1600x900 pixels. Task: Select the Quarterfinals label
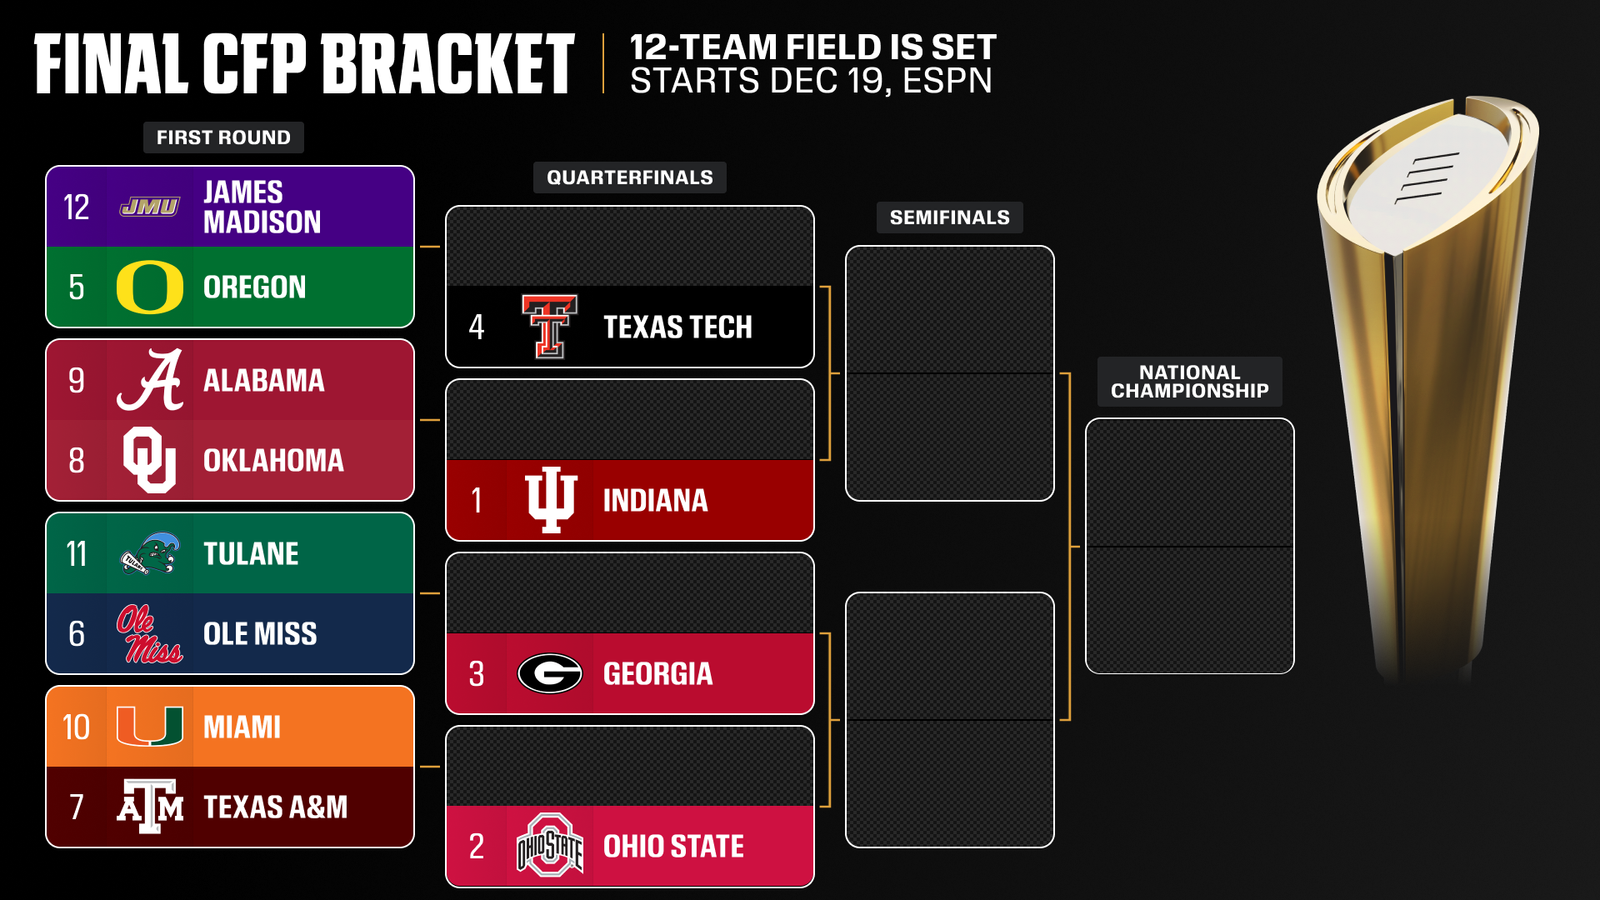(x=630, y=177)
